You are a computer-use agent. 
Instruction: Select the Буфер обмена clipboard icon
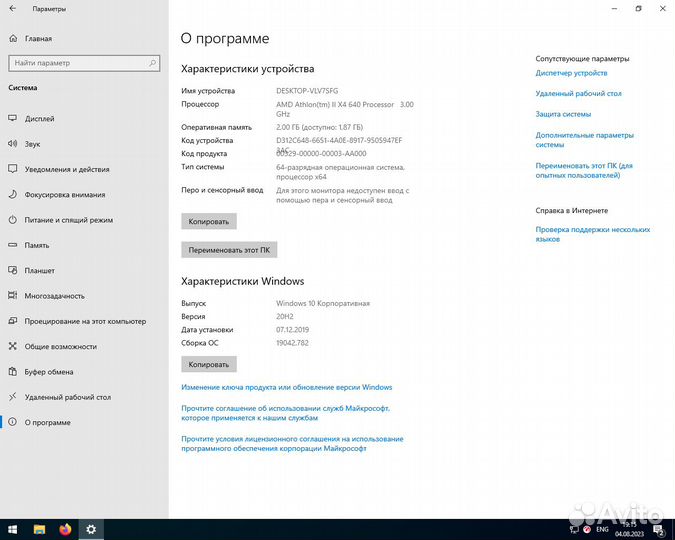pyautogui.click(x=13, y=371)
